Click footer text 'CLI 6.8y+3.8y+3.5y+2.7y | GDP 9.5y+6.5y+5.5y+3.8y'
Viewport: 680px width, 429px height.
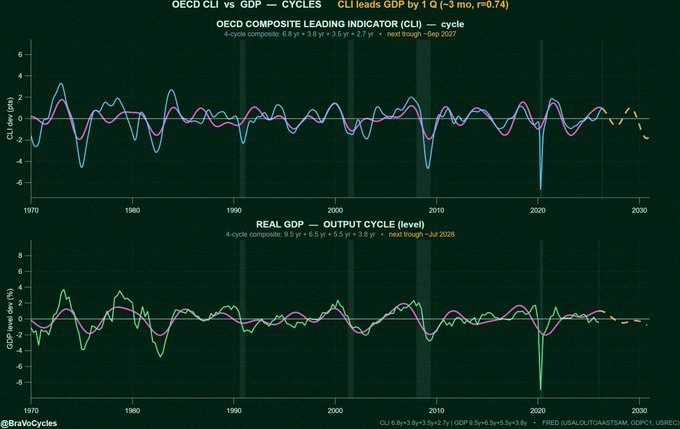(x=454, y=422)
